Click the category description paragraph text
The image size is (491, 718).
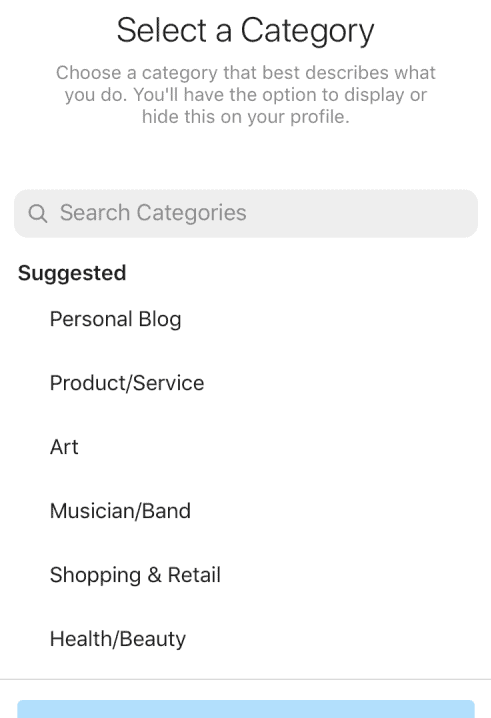[246, 95]
